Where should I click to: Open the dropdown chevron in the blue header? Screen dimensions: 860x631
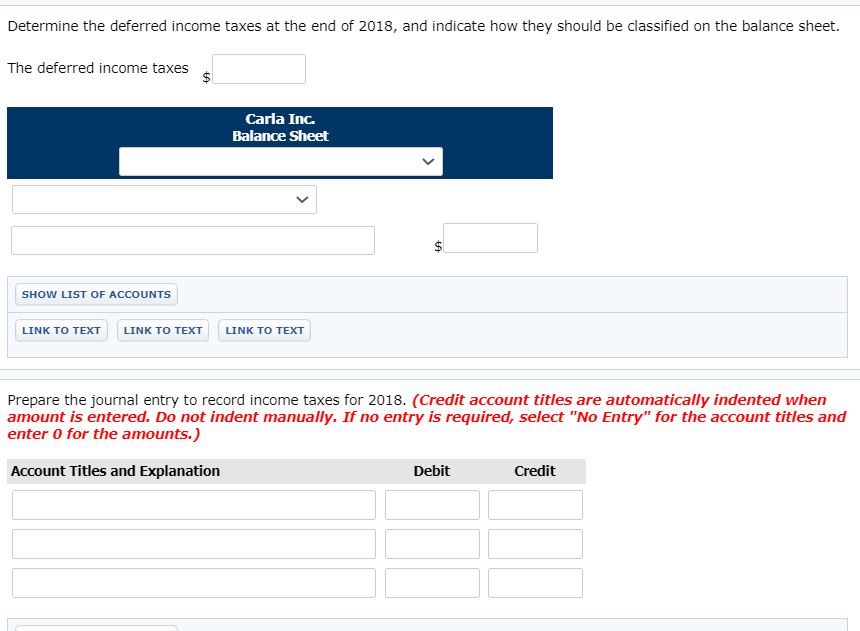click(x=428, y=161)
